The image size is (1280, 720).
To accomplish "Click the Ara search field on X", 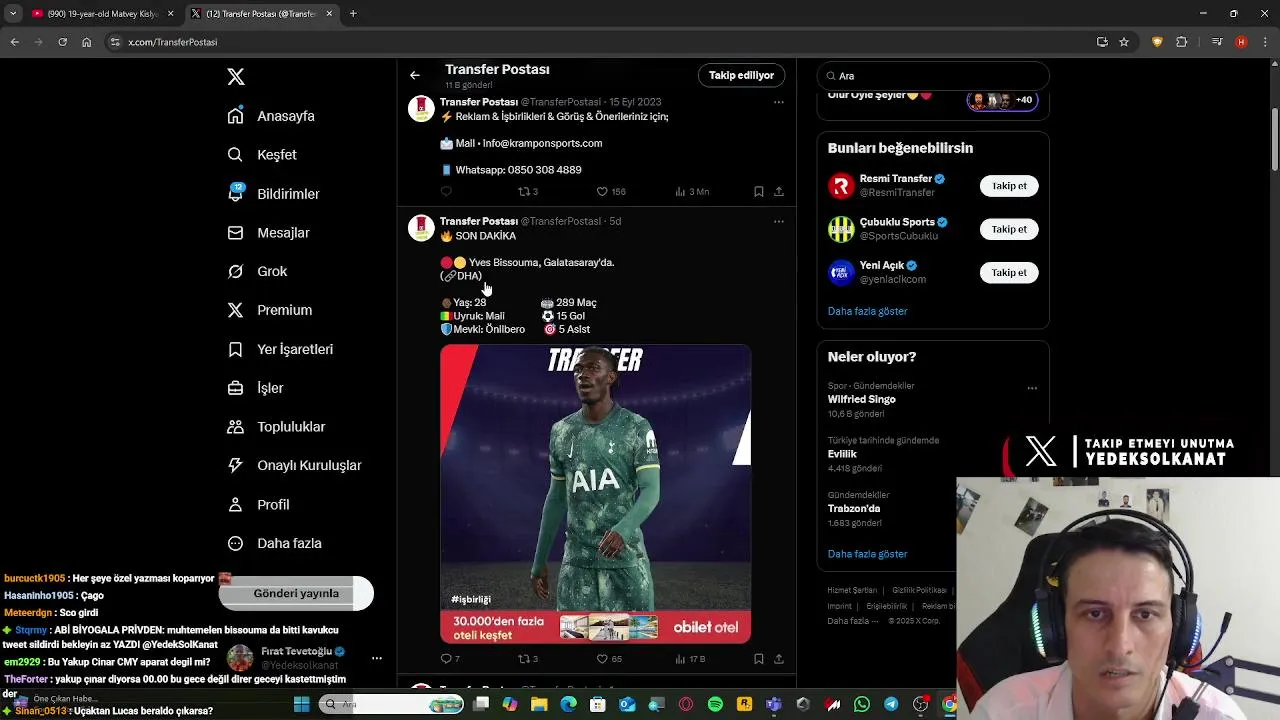I will point(933,76).
